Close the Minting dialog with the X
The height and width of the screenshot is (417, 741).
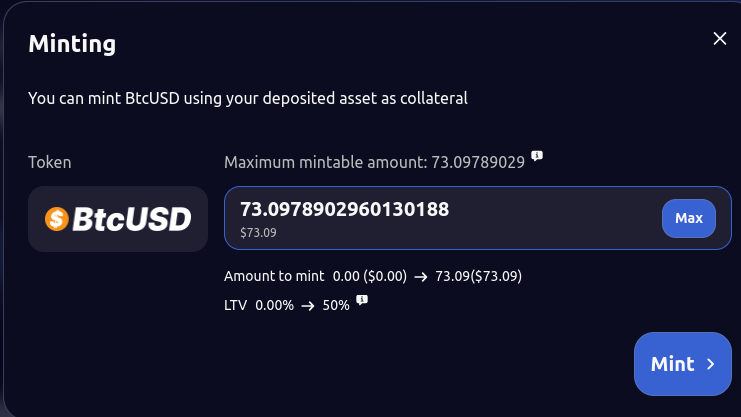(720, 38)
